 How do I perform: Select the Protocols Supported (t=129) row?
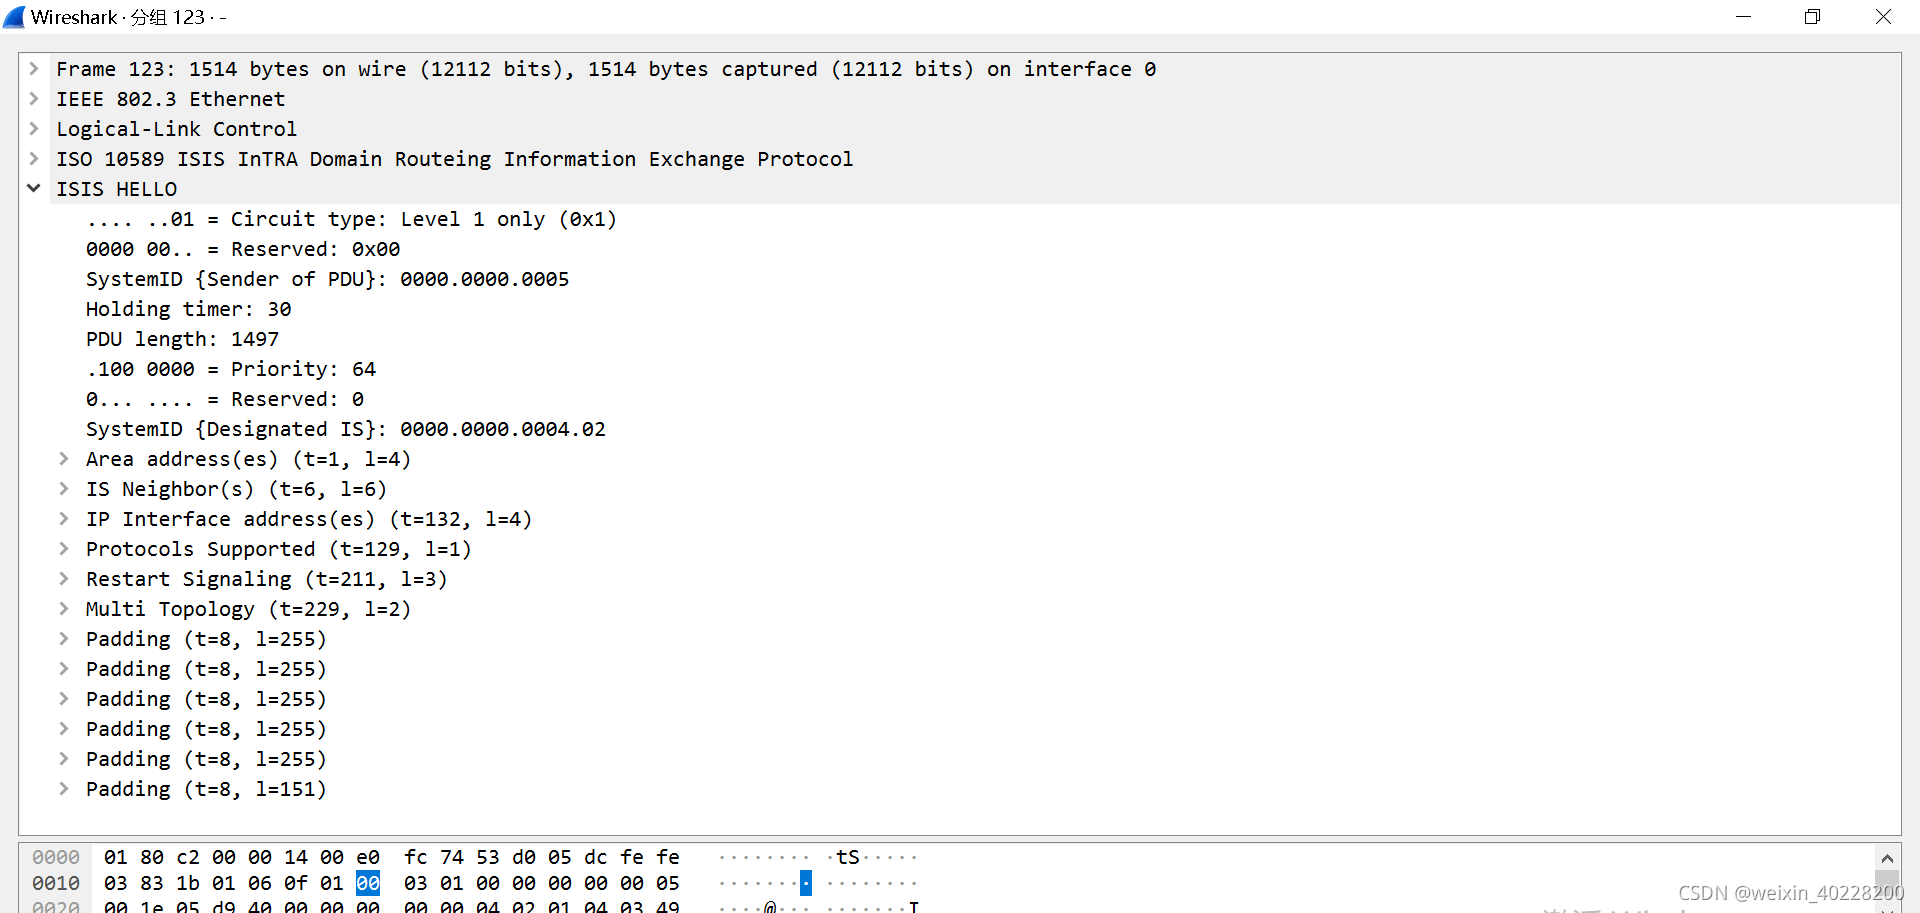click(x=278, y=549)
